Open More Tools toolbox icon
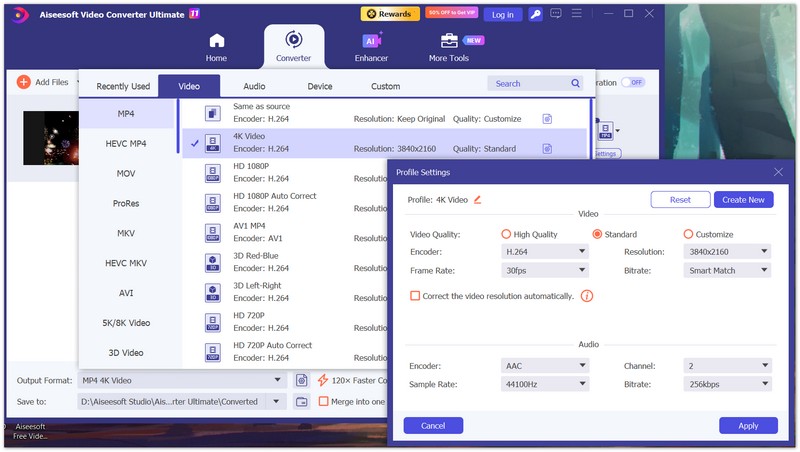Screen dimensions: 800x452 [449, 40]
